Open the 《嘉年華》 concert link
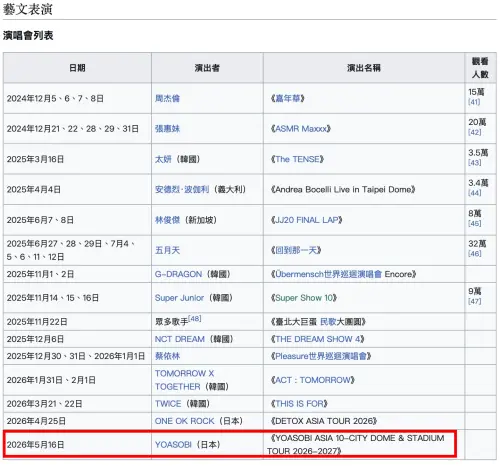 point(288,98)
